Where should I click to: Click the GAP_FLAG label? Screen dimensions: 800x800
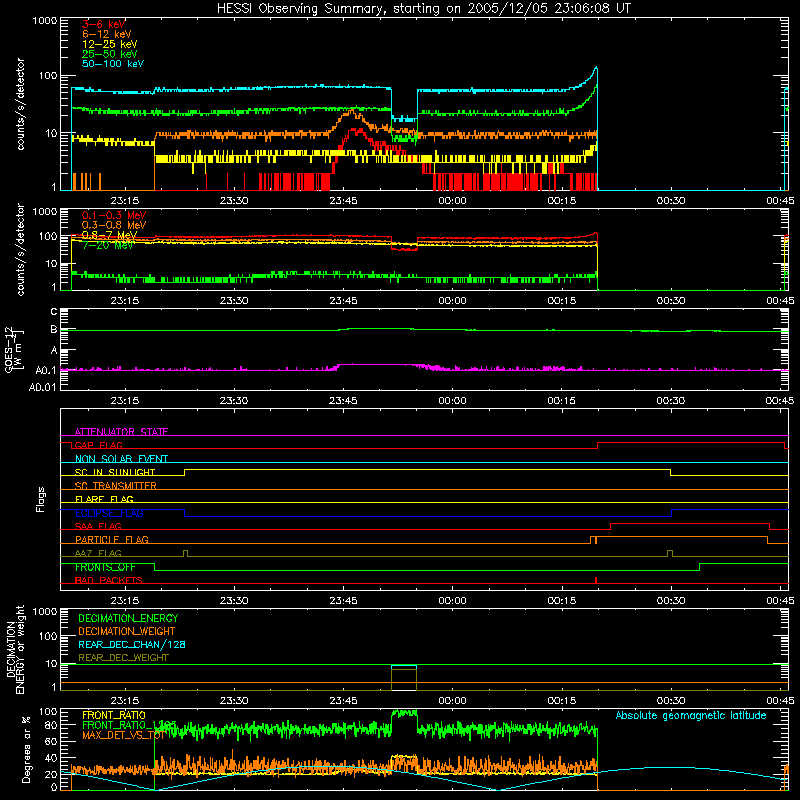click(98, 445)
